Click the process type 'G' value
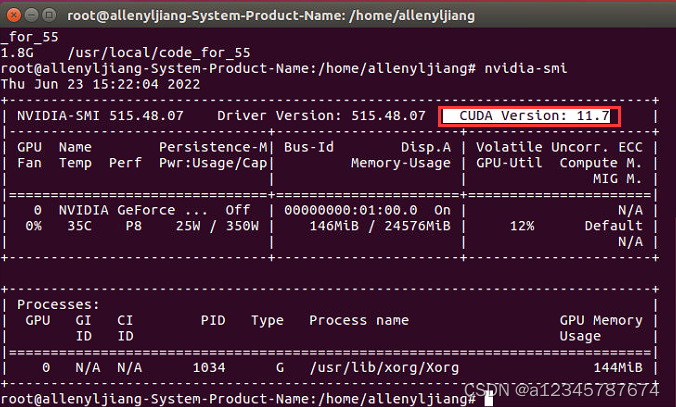 (x=280, y=368)
